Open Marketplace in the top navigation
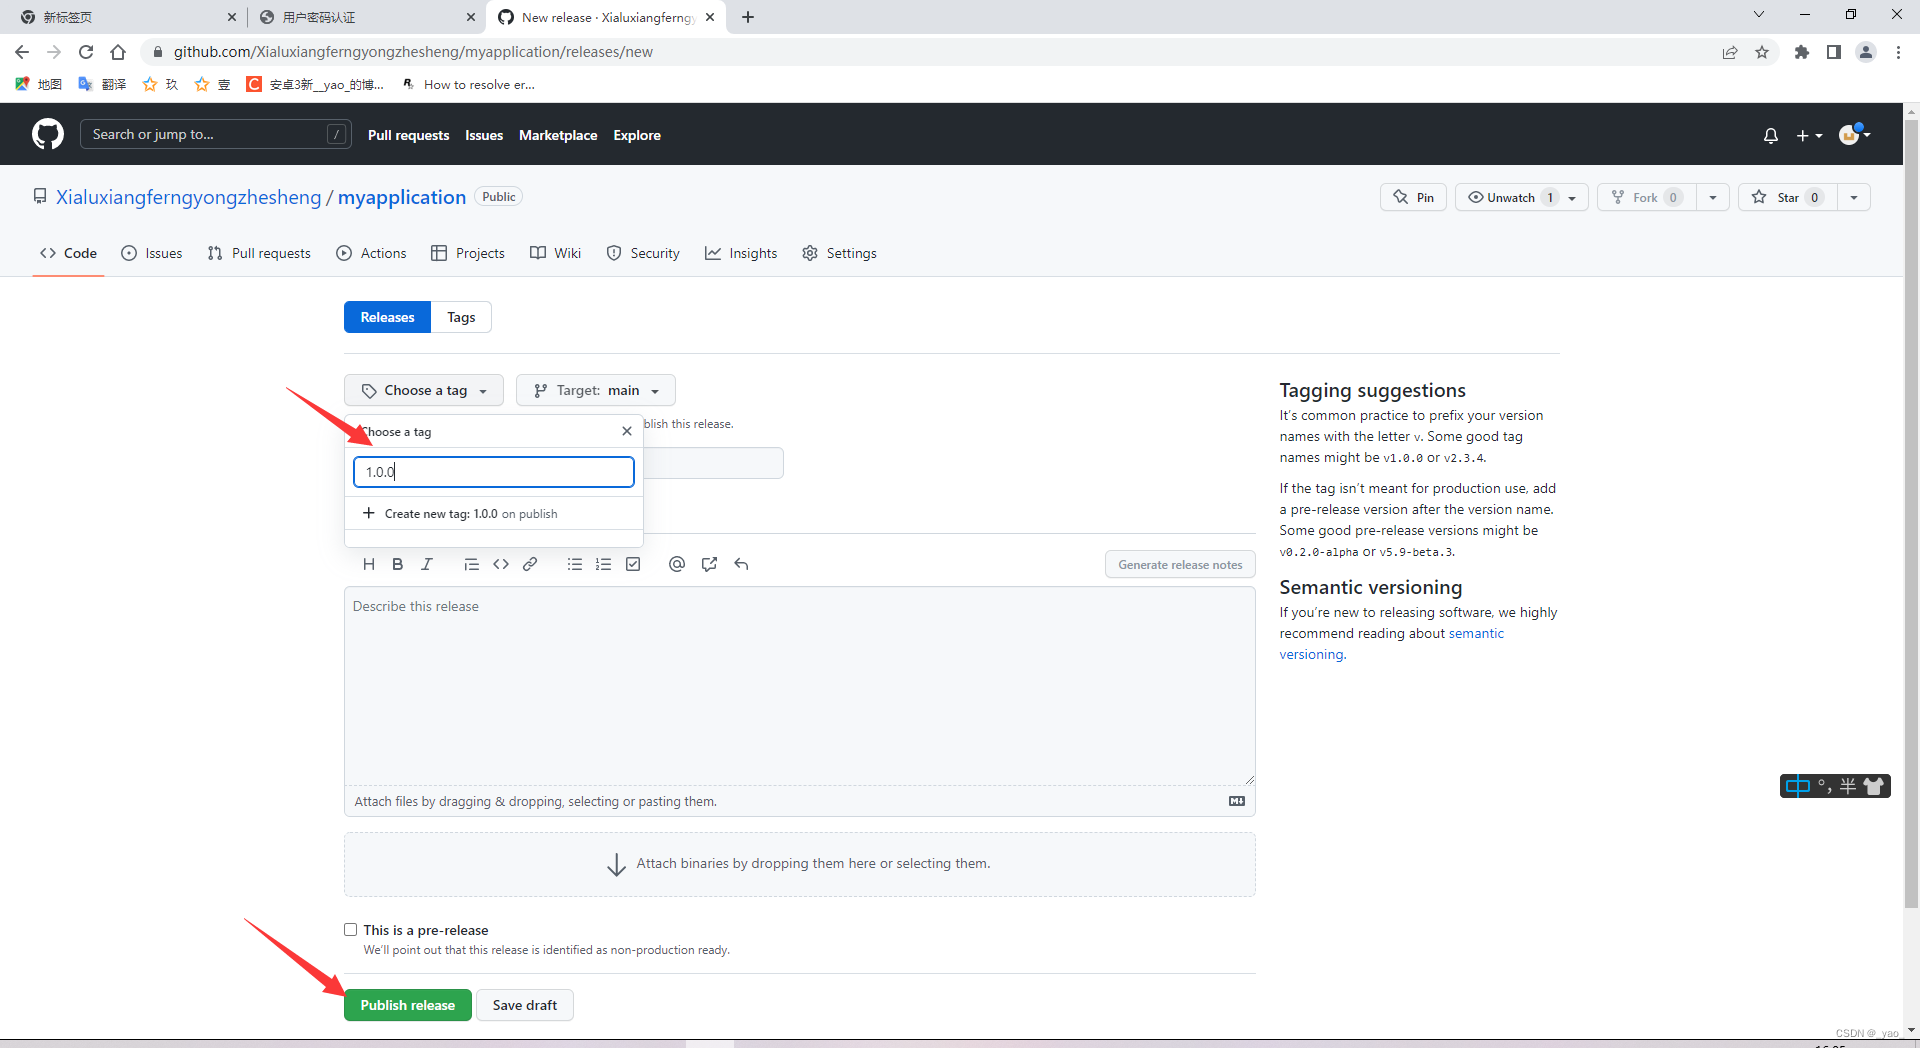The height and width of the screenshot is (1048, 1920). 558,135
